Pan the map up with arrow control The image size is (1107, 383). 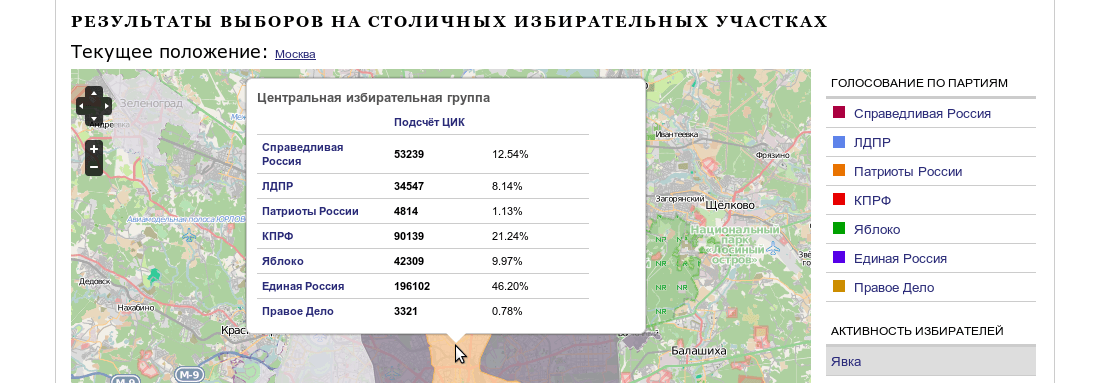[94, 94]
